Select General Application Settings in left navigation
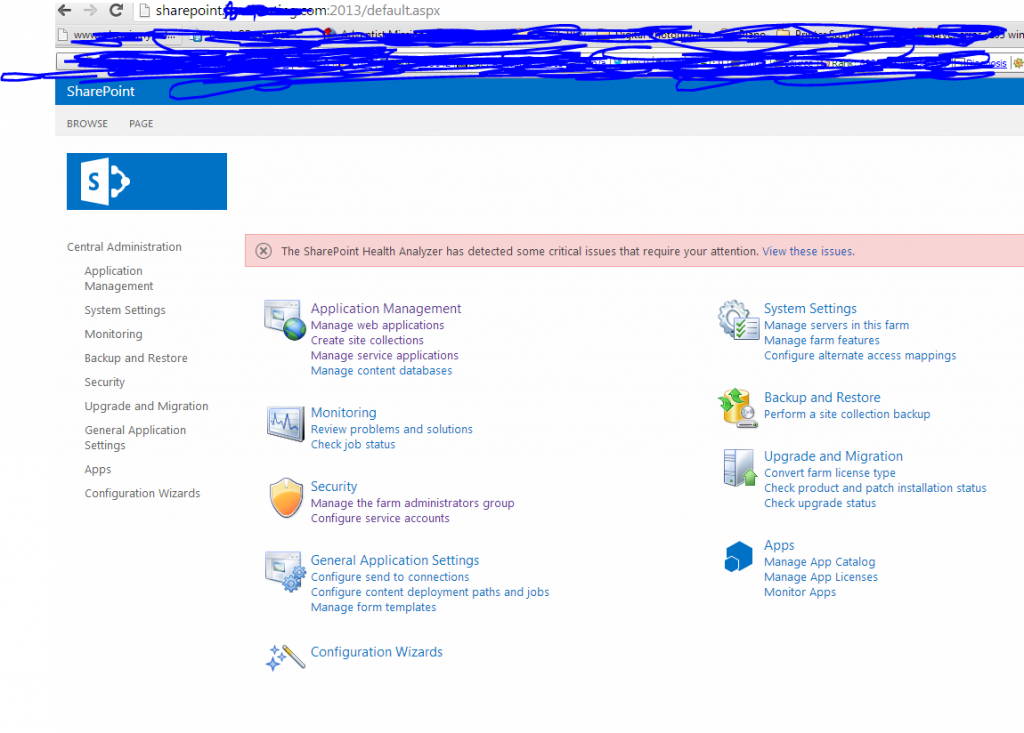Screen dimensions: 1024x733 (135, 438)
